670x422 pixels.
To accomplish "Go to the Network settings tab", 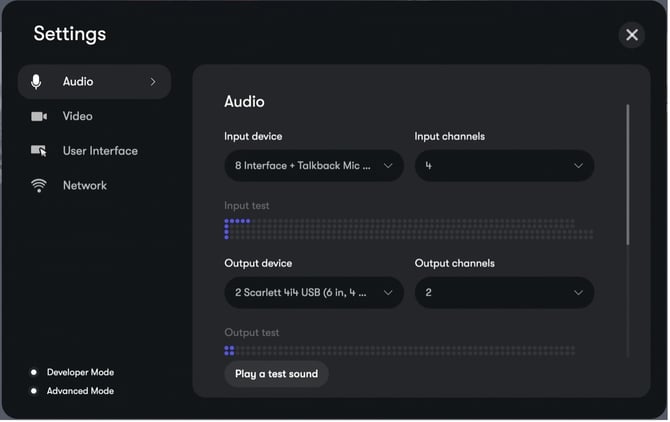I will (84, 186).
